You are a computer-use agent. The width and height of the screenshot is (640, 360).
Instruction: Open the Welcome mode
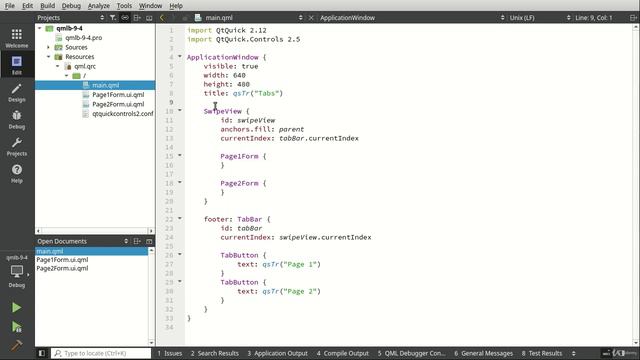click(x=17, y=38)
